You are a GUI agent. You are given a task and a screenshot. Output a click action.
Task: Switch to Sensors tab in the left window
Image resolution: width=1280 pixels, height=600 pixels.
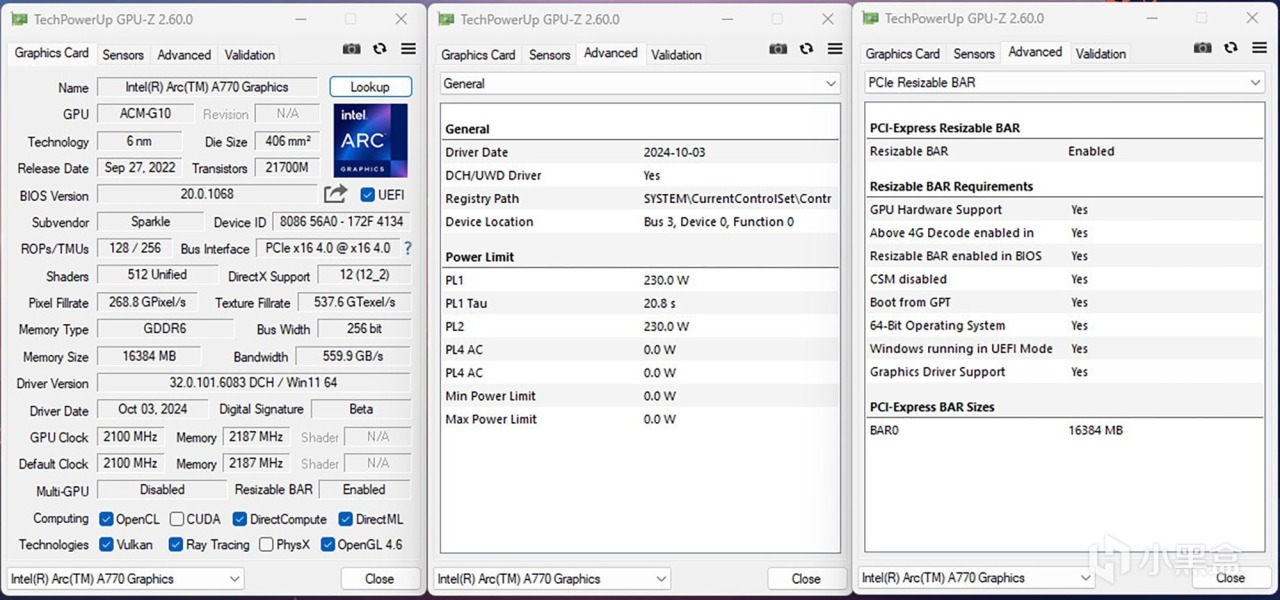123,55
